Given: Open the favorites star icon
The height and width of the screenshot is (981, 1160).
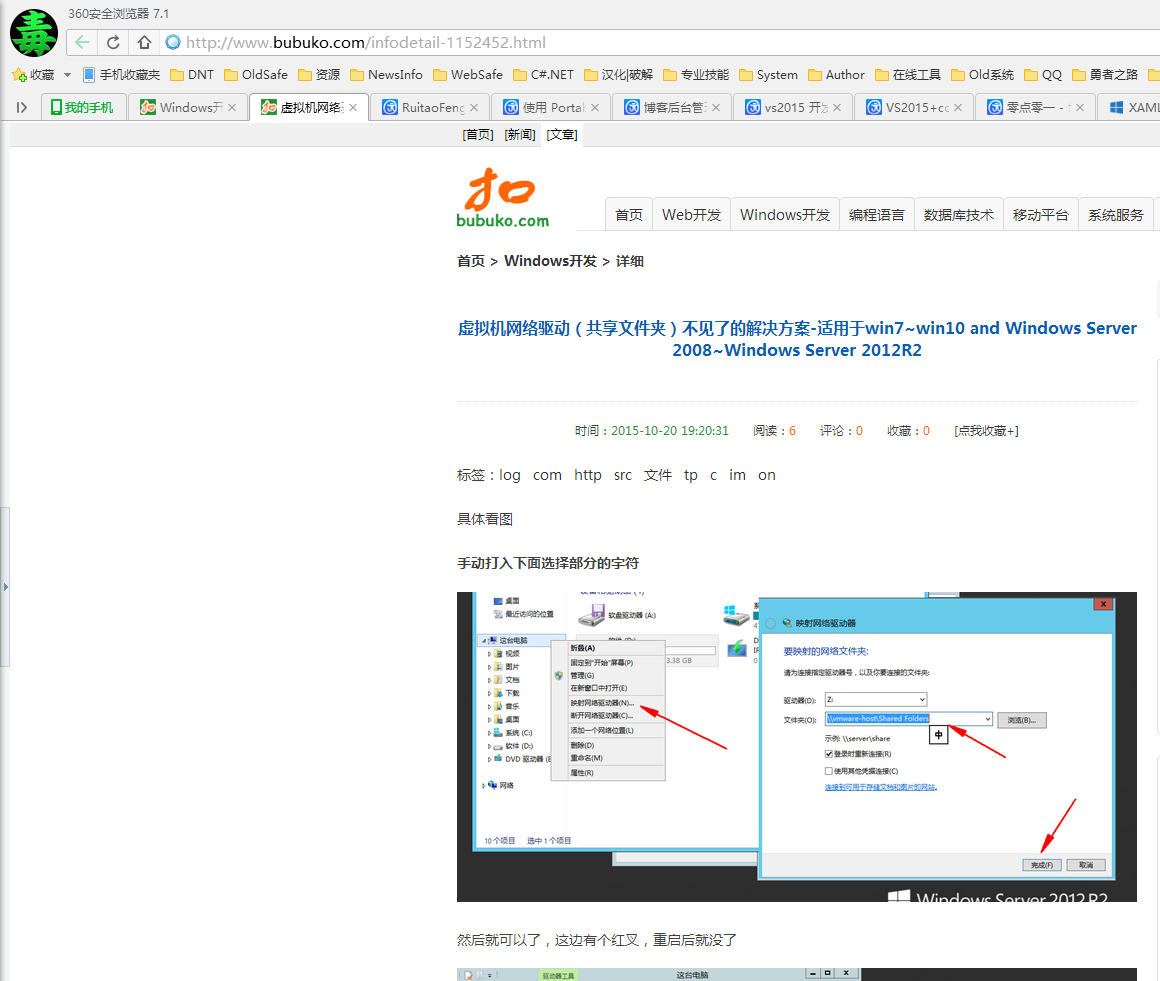Looking at the screenshot, I should (19, 75).
